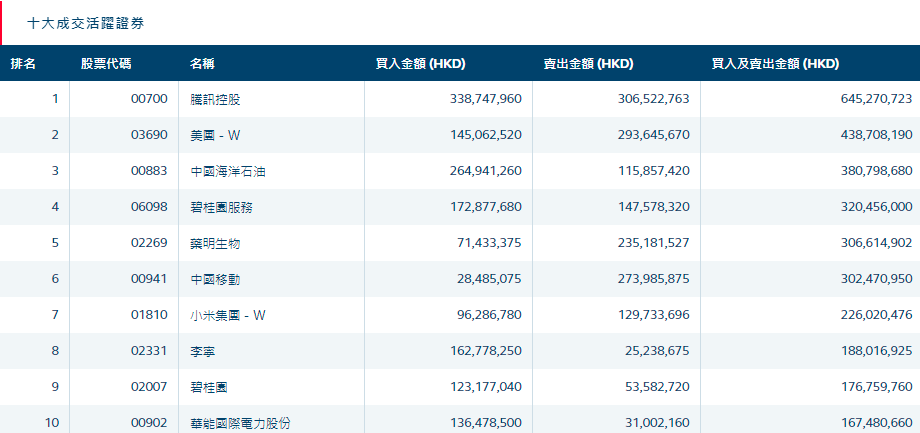Click buy amount 162,778,250
The image size is (920, 433).
pyautogui.click(x=486, y=351)
